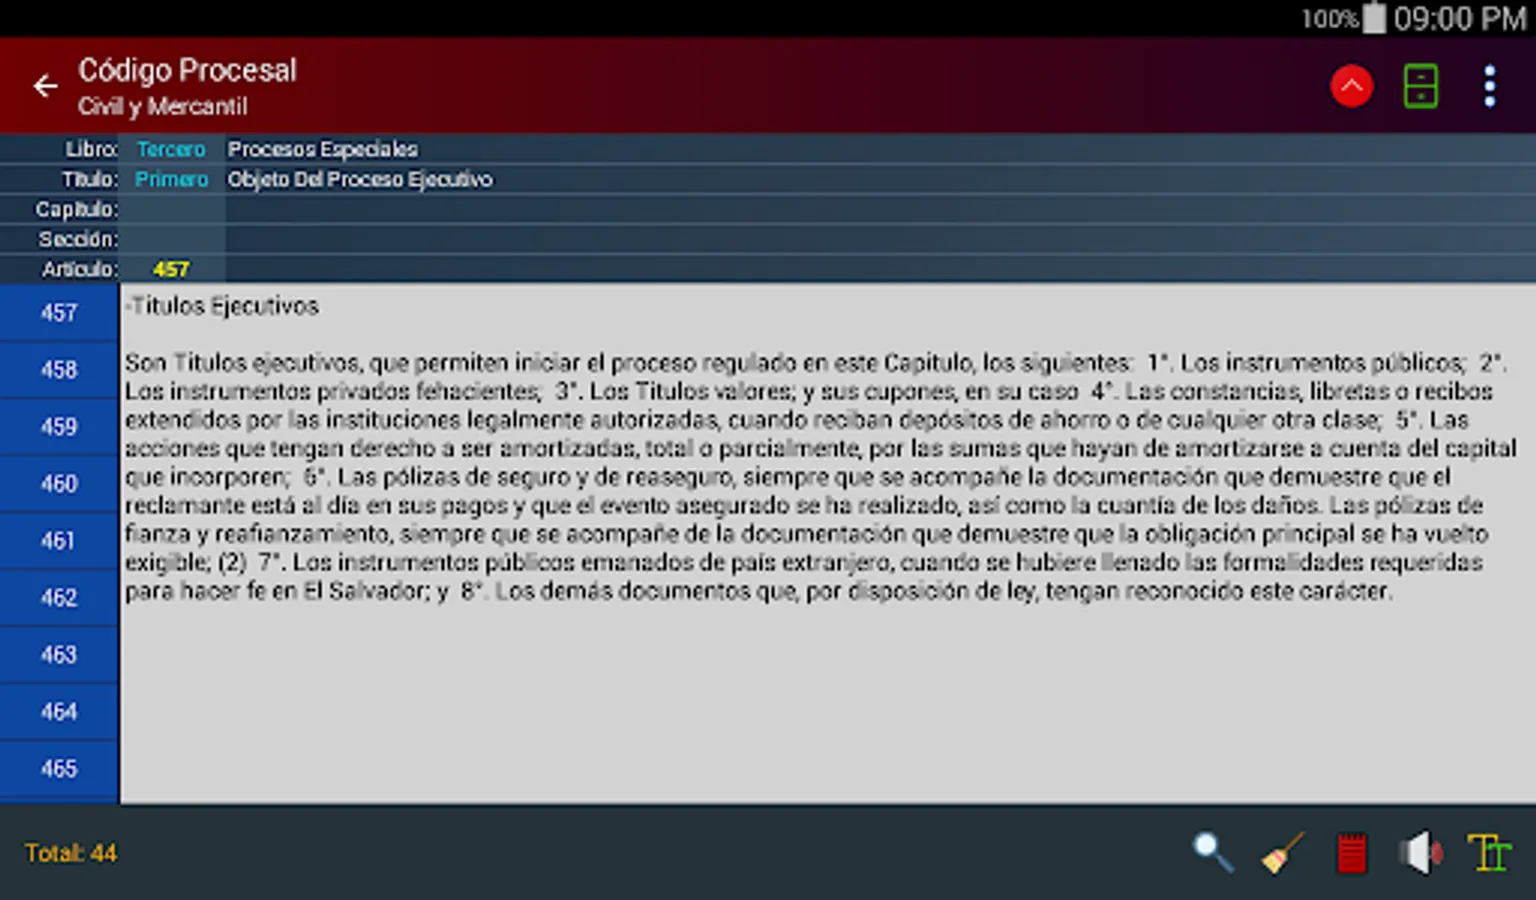The height and width of the screenshot is (900, 1536).
Task: Tap the article body text paragraph
Action: (820, 477)
